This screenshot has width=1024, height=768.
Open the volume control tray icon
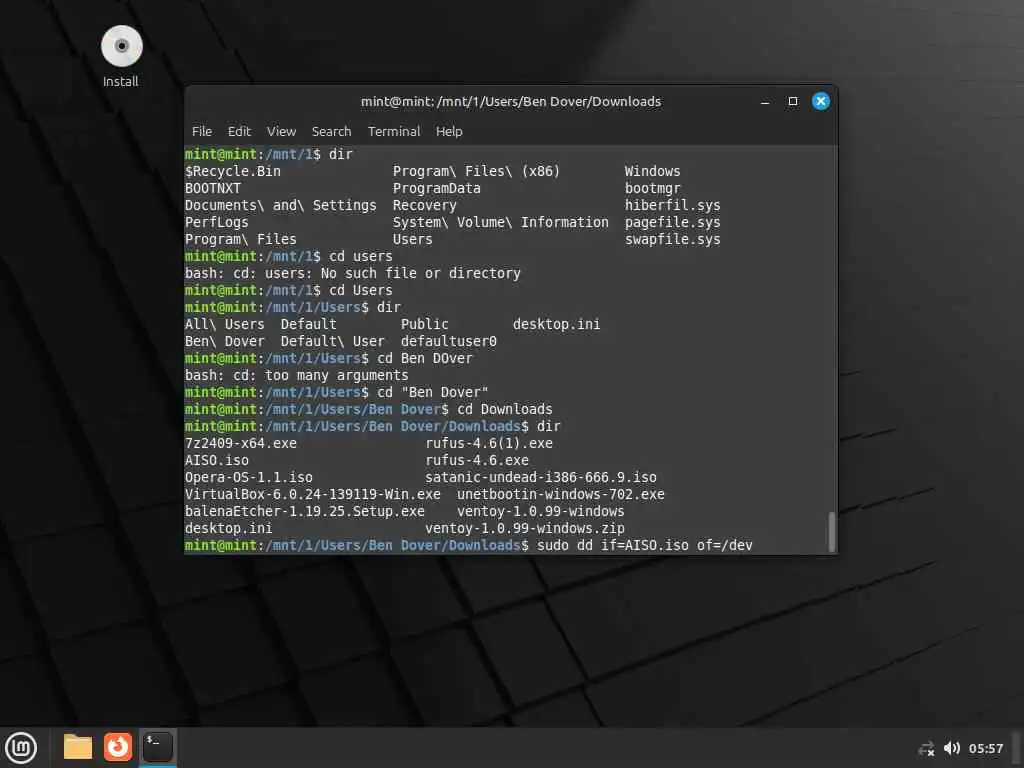coord(952,748)
